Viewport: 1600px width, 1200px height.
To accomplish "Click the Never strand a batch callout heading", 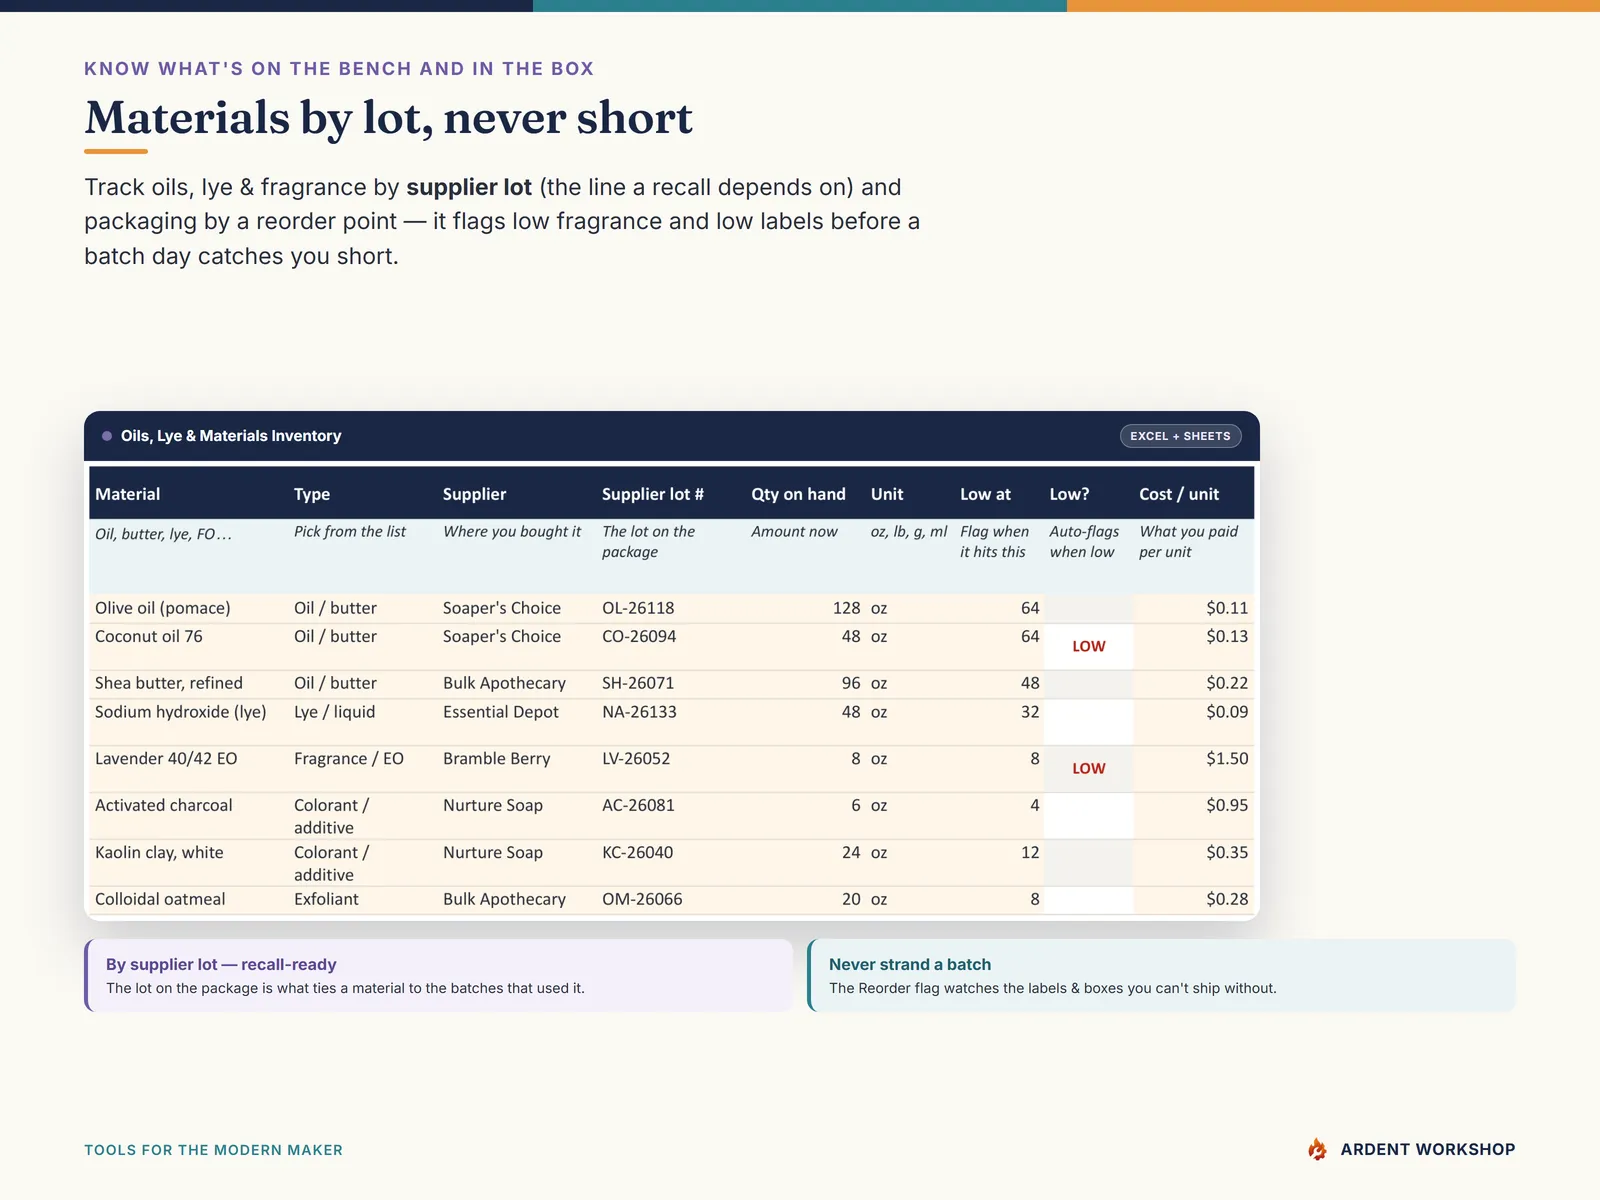I will click(x=910, y=964).
